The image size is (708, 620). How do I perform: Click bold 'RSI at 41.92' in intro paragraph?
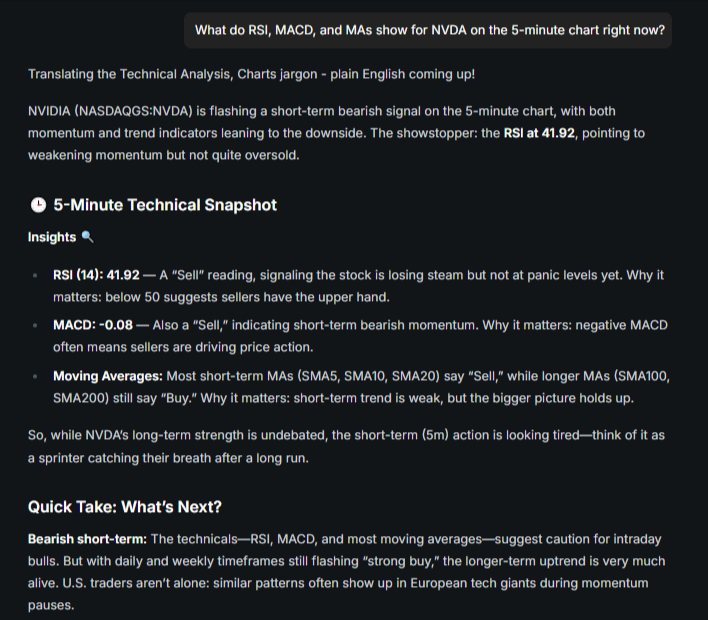(539, 133)
